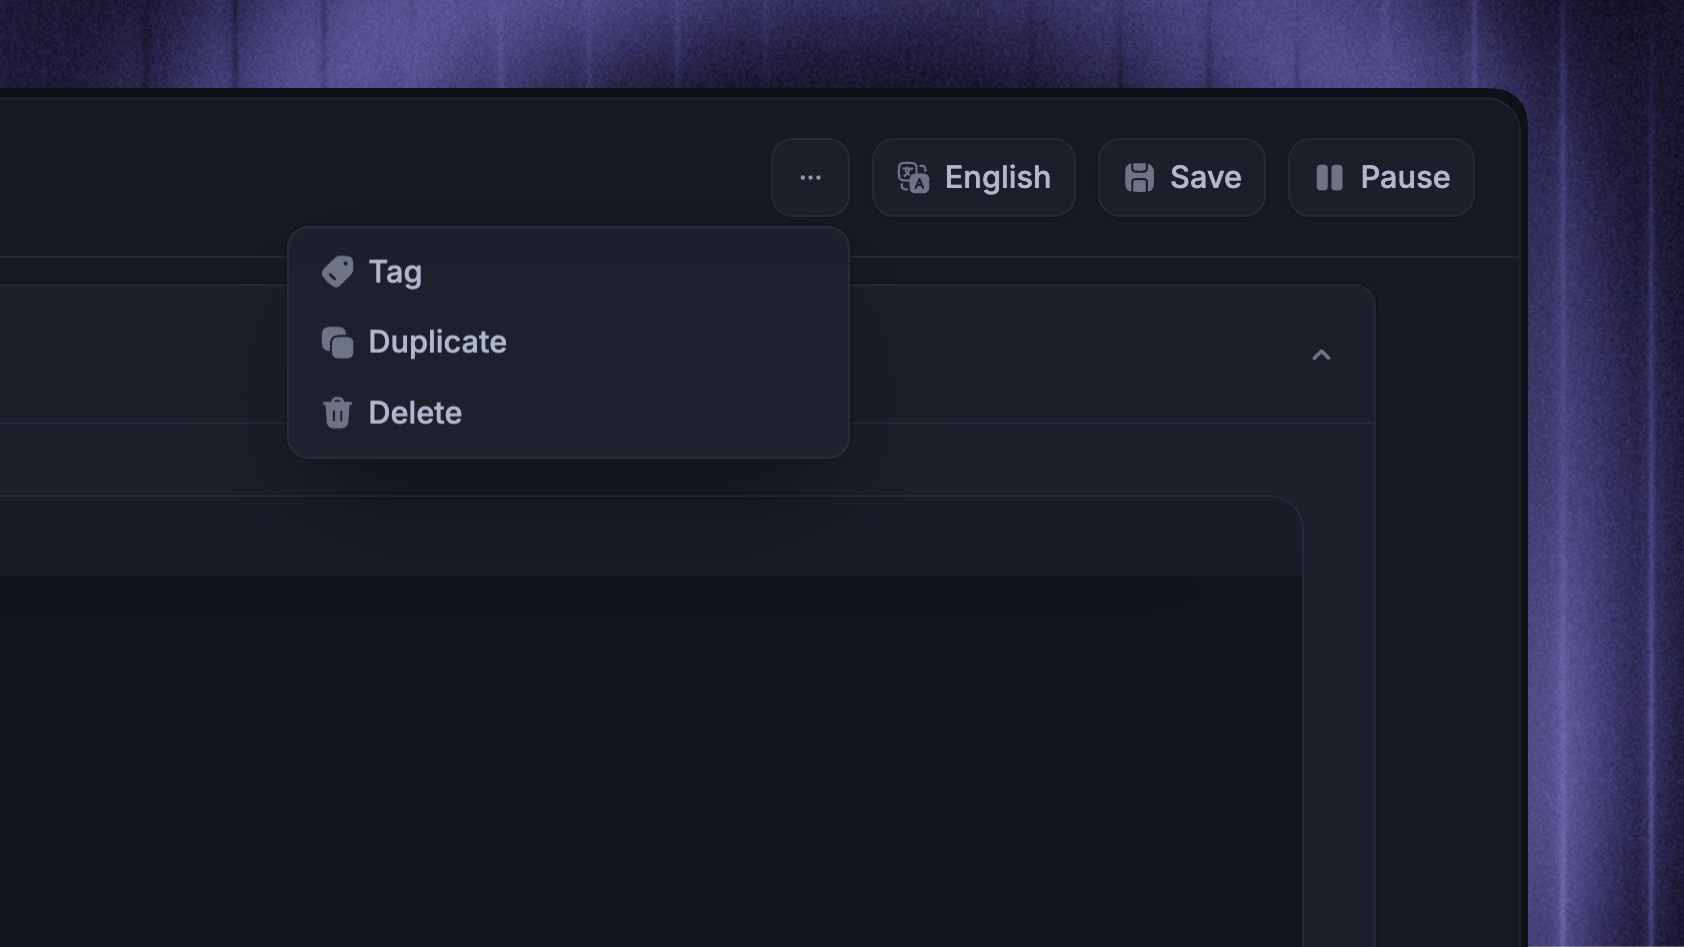The image size is (1684, 947).
Task: Click the duplicate overlapping squares icon
Action: coord(337,342)
